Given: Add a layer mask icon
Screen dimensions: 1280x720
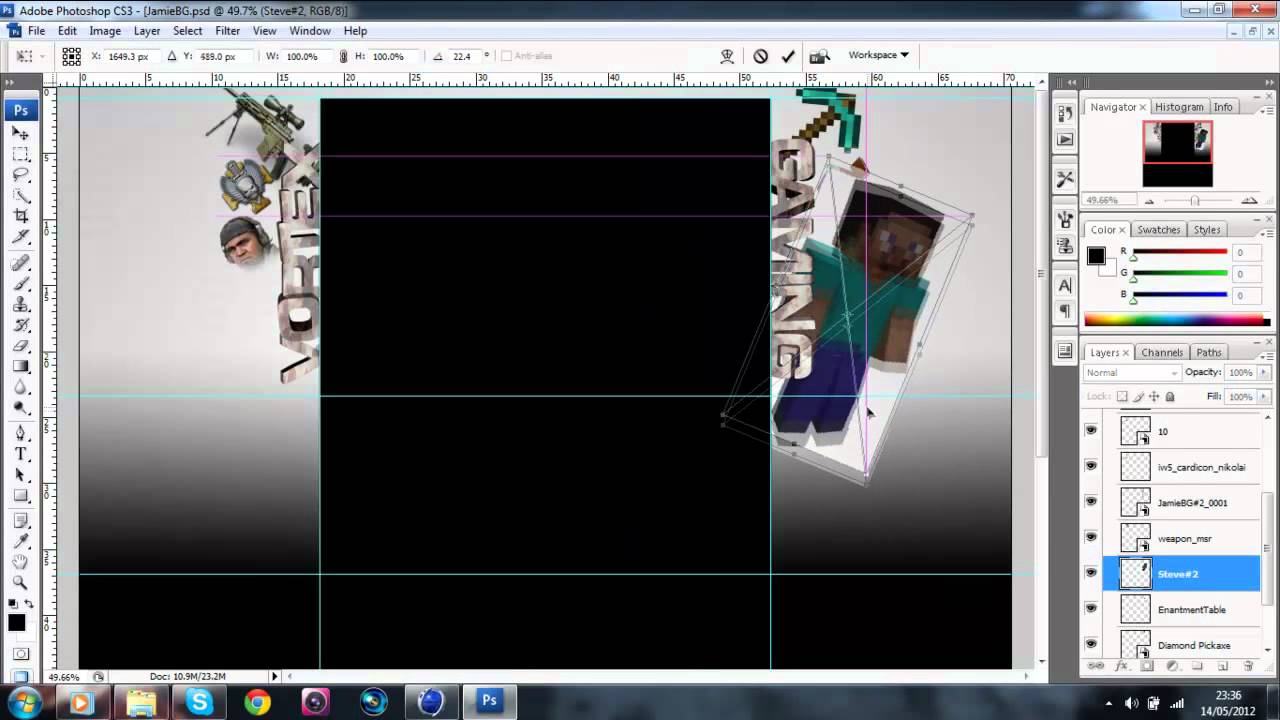Looking at the screenshot, I should pos(1147,666).
